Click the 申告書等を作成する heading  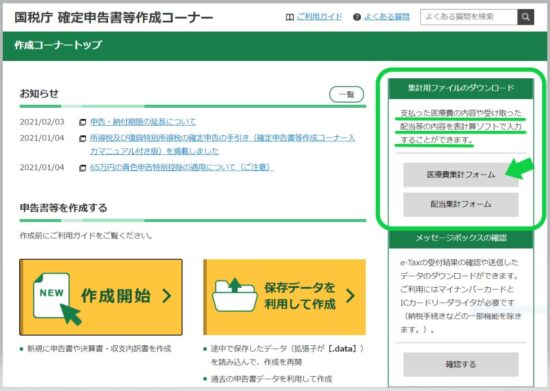pyautogui.click(x=63, y=208)
